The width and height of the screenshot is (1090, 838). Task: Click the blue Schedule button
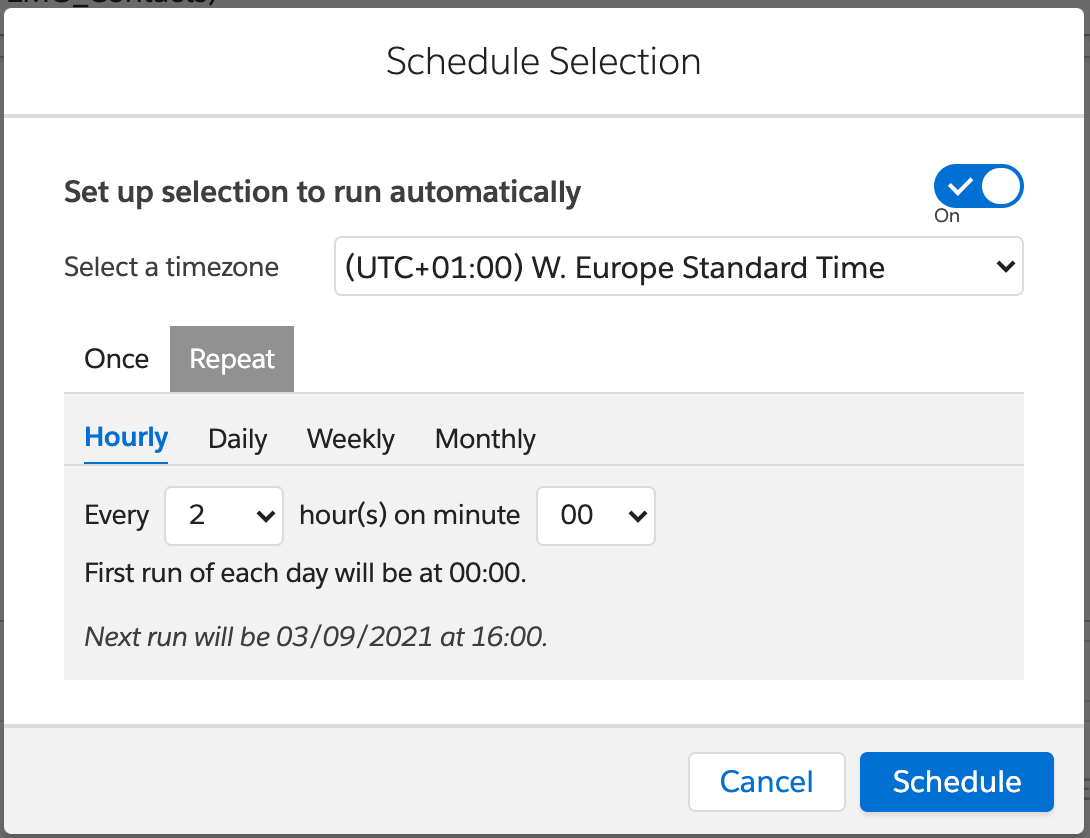[956, 781]
